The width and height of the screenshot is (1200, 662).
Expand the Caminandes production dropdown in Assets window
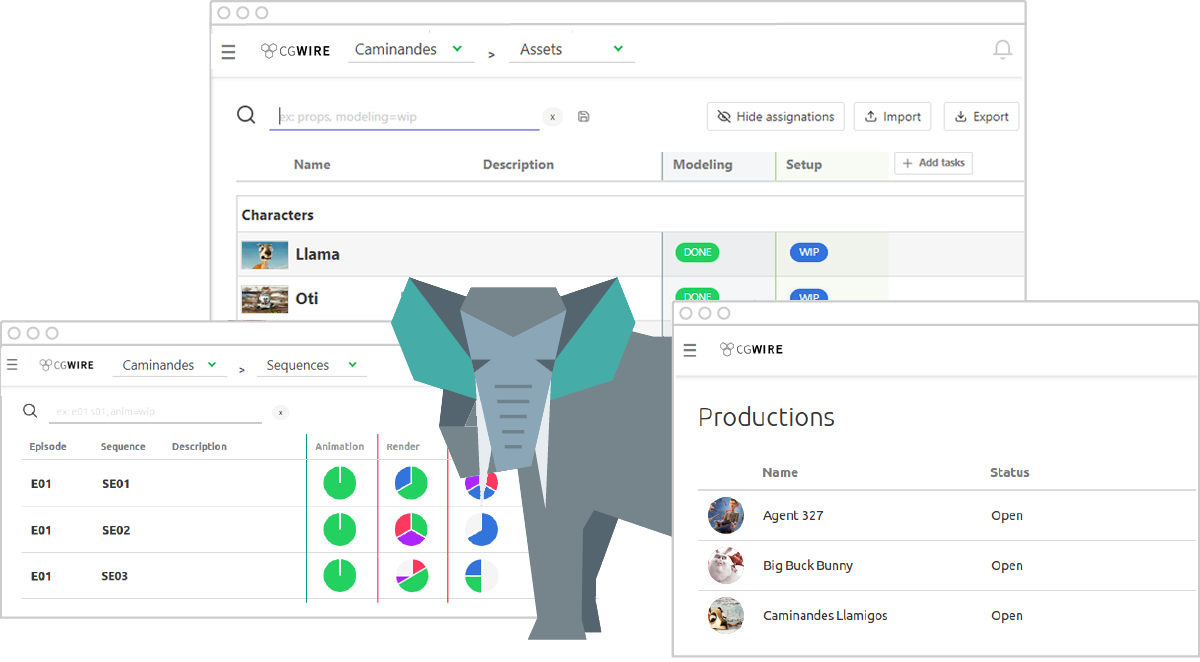408,49
